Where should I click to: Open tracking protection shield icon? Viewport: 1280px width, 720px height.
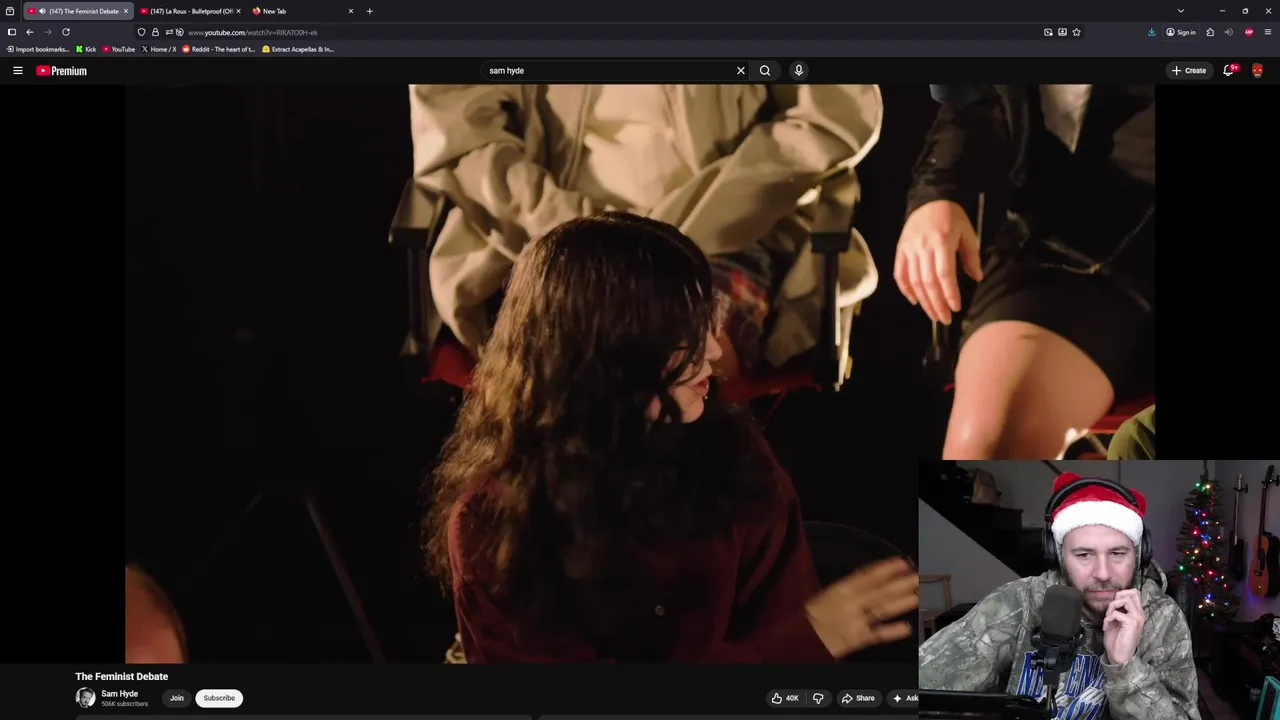(x=141, y=32)
